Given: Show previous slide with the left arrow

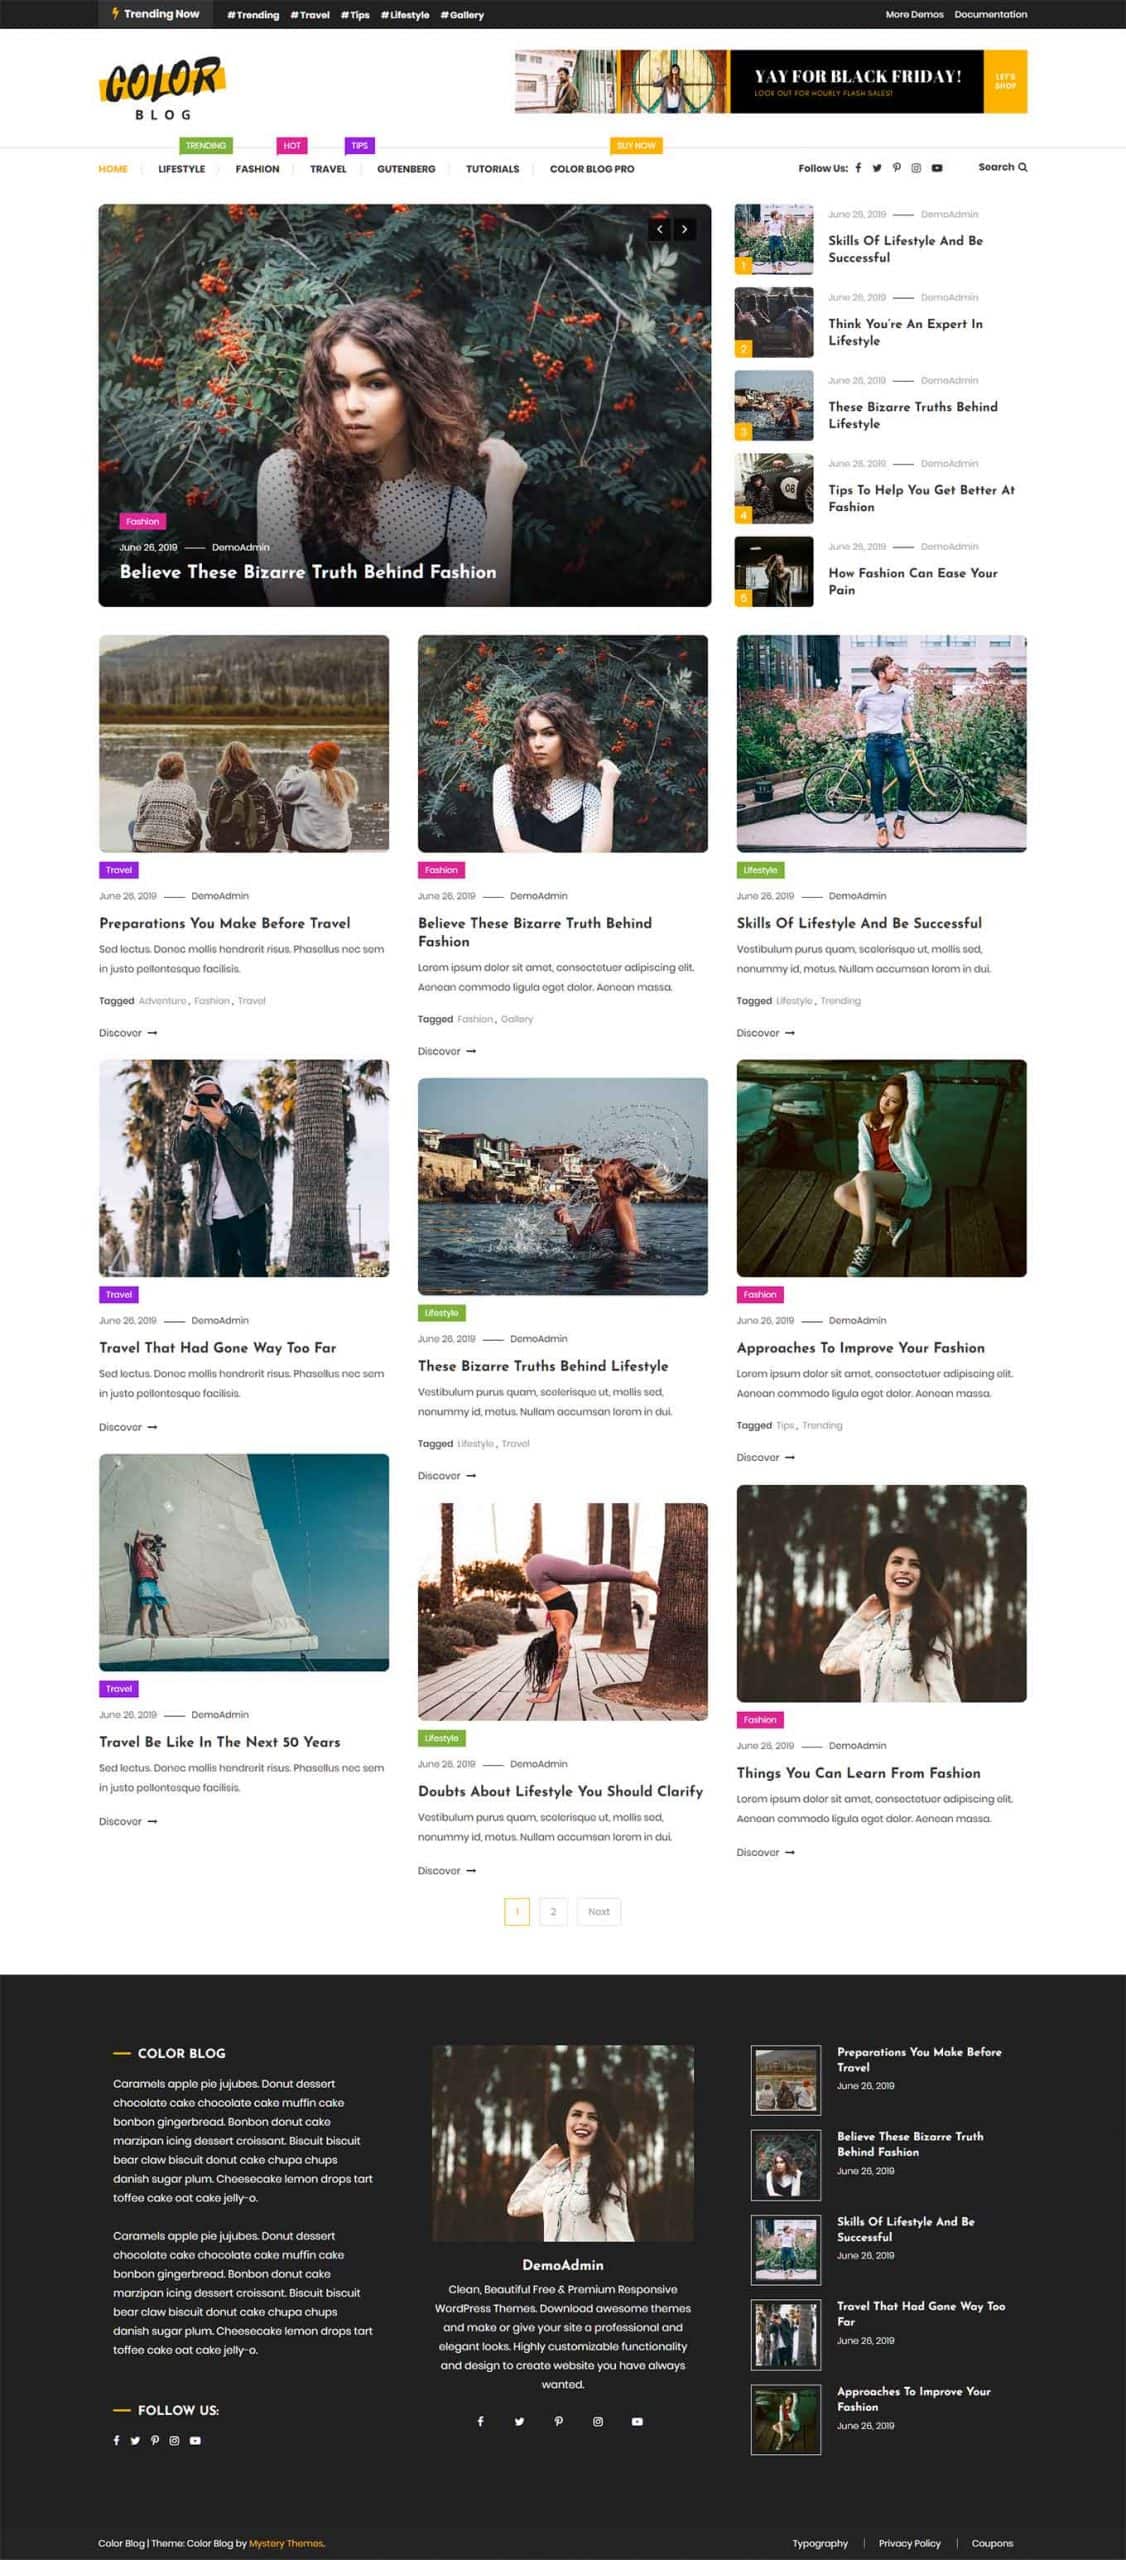Looking at the screenshot, I should pos(659,229).
